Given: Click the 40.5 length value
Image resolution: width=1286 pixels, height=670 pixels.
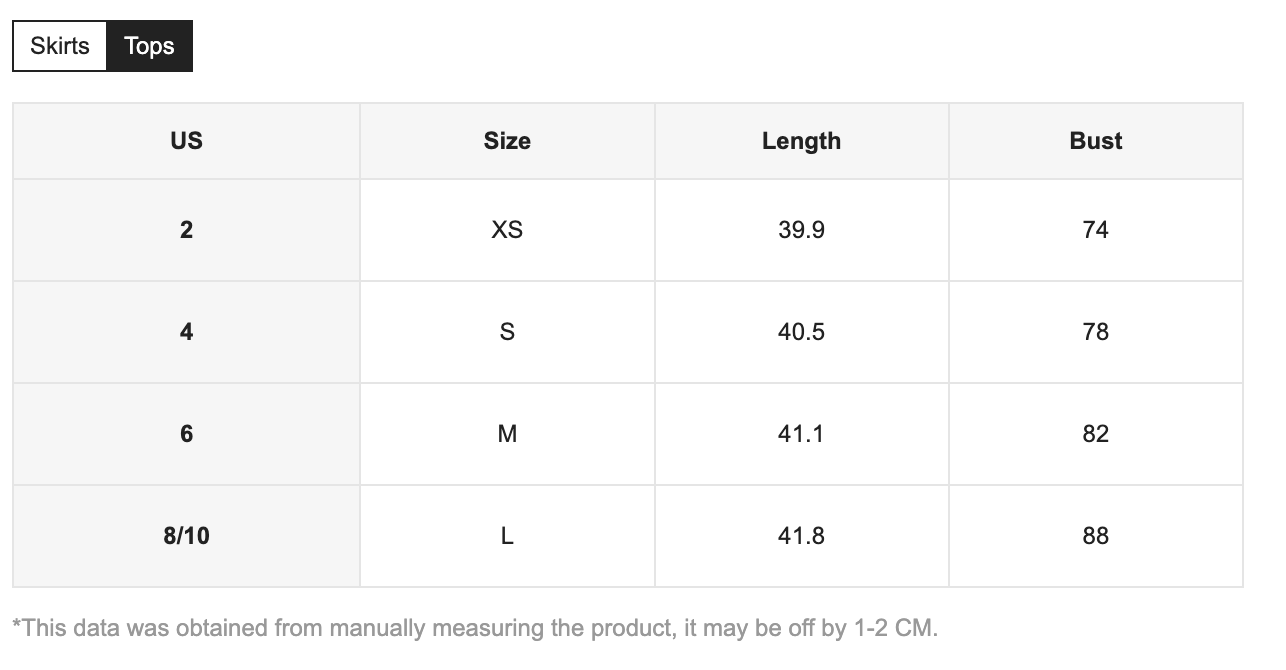Looking at the screenshot, I should pyautogui.click(x=801, y=332).
